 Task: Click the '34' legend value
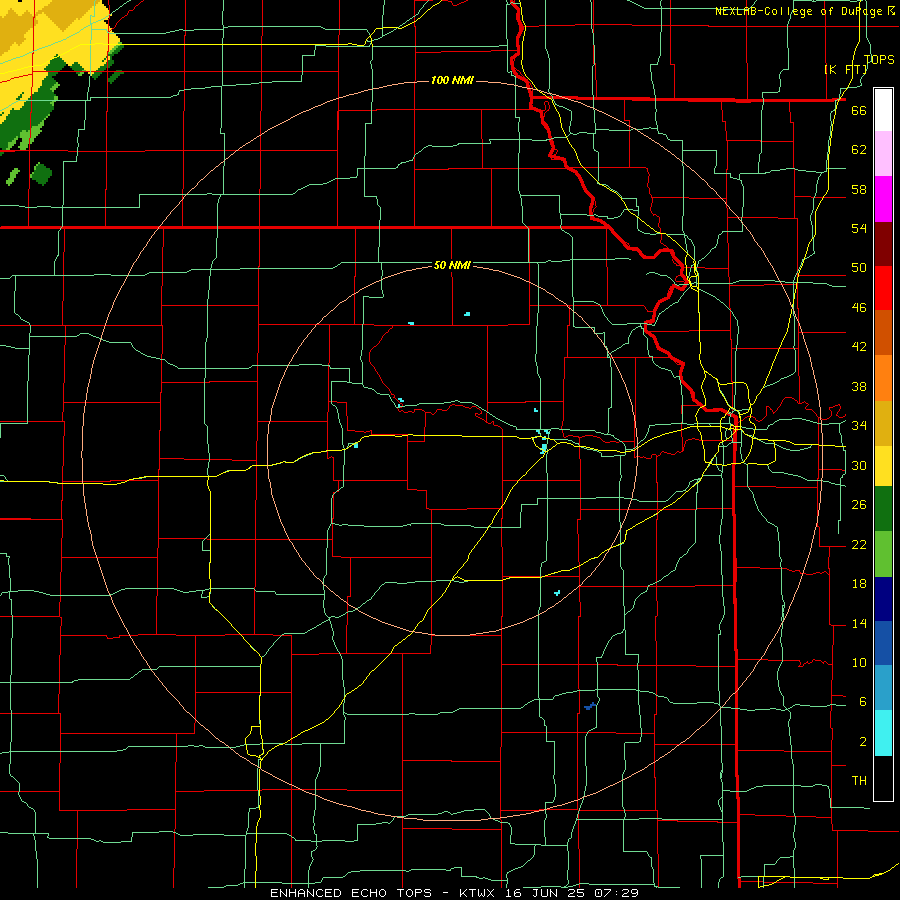[x=859, y=426]
